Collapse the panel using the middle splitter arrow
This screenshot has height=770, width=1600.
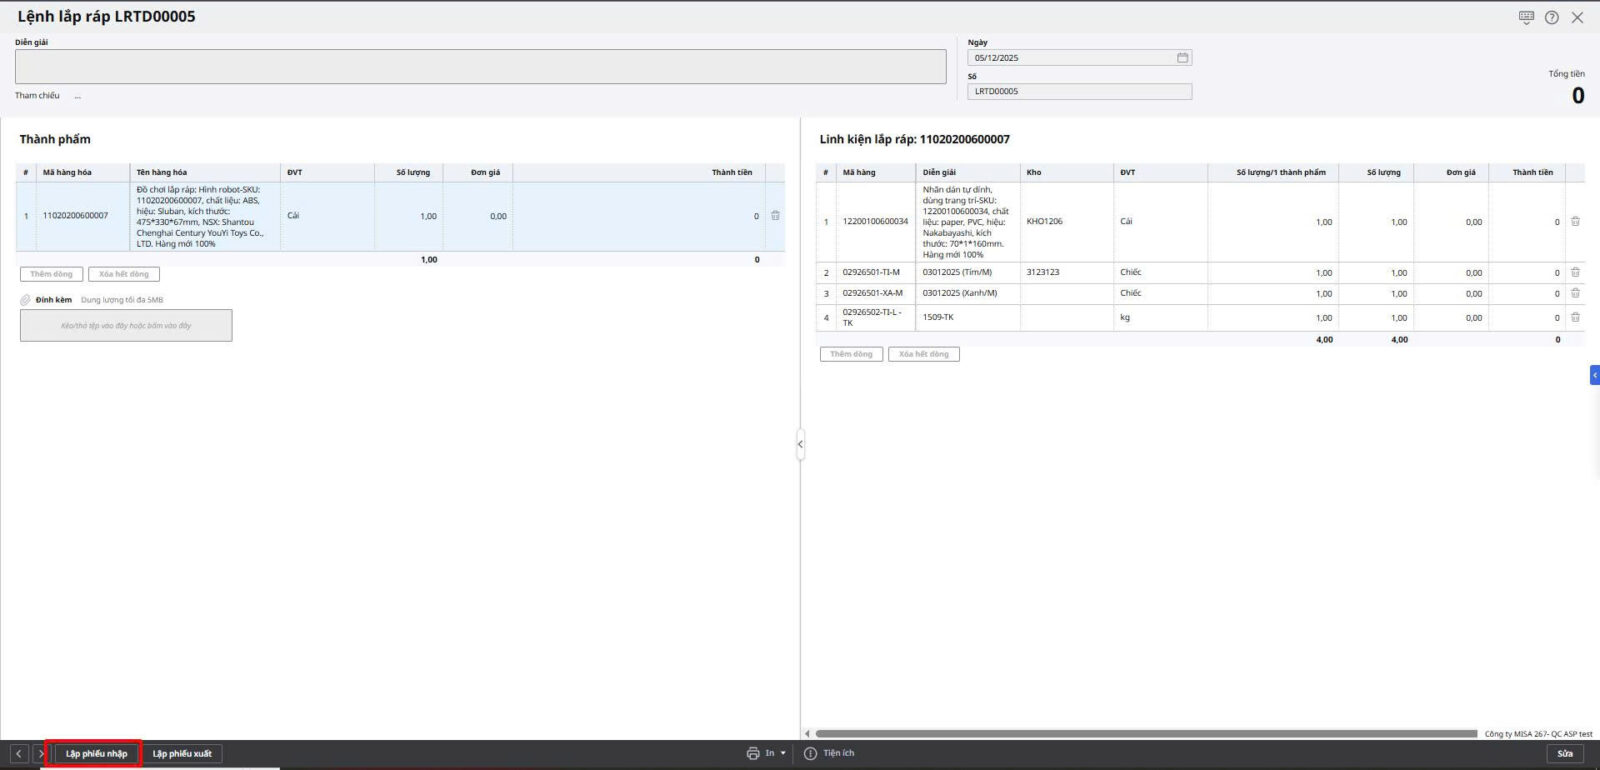[800, 444]
